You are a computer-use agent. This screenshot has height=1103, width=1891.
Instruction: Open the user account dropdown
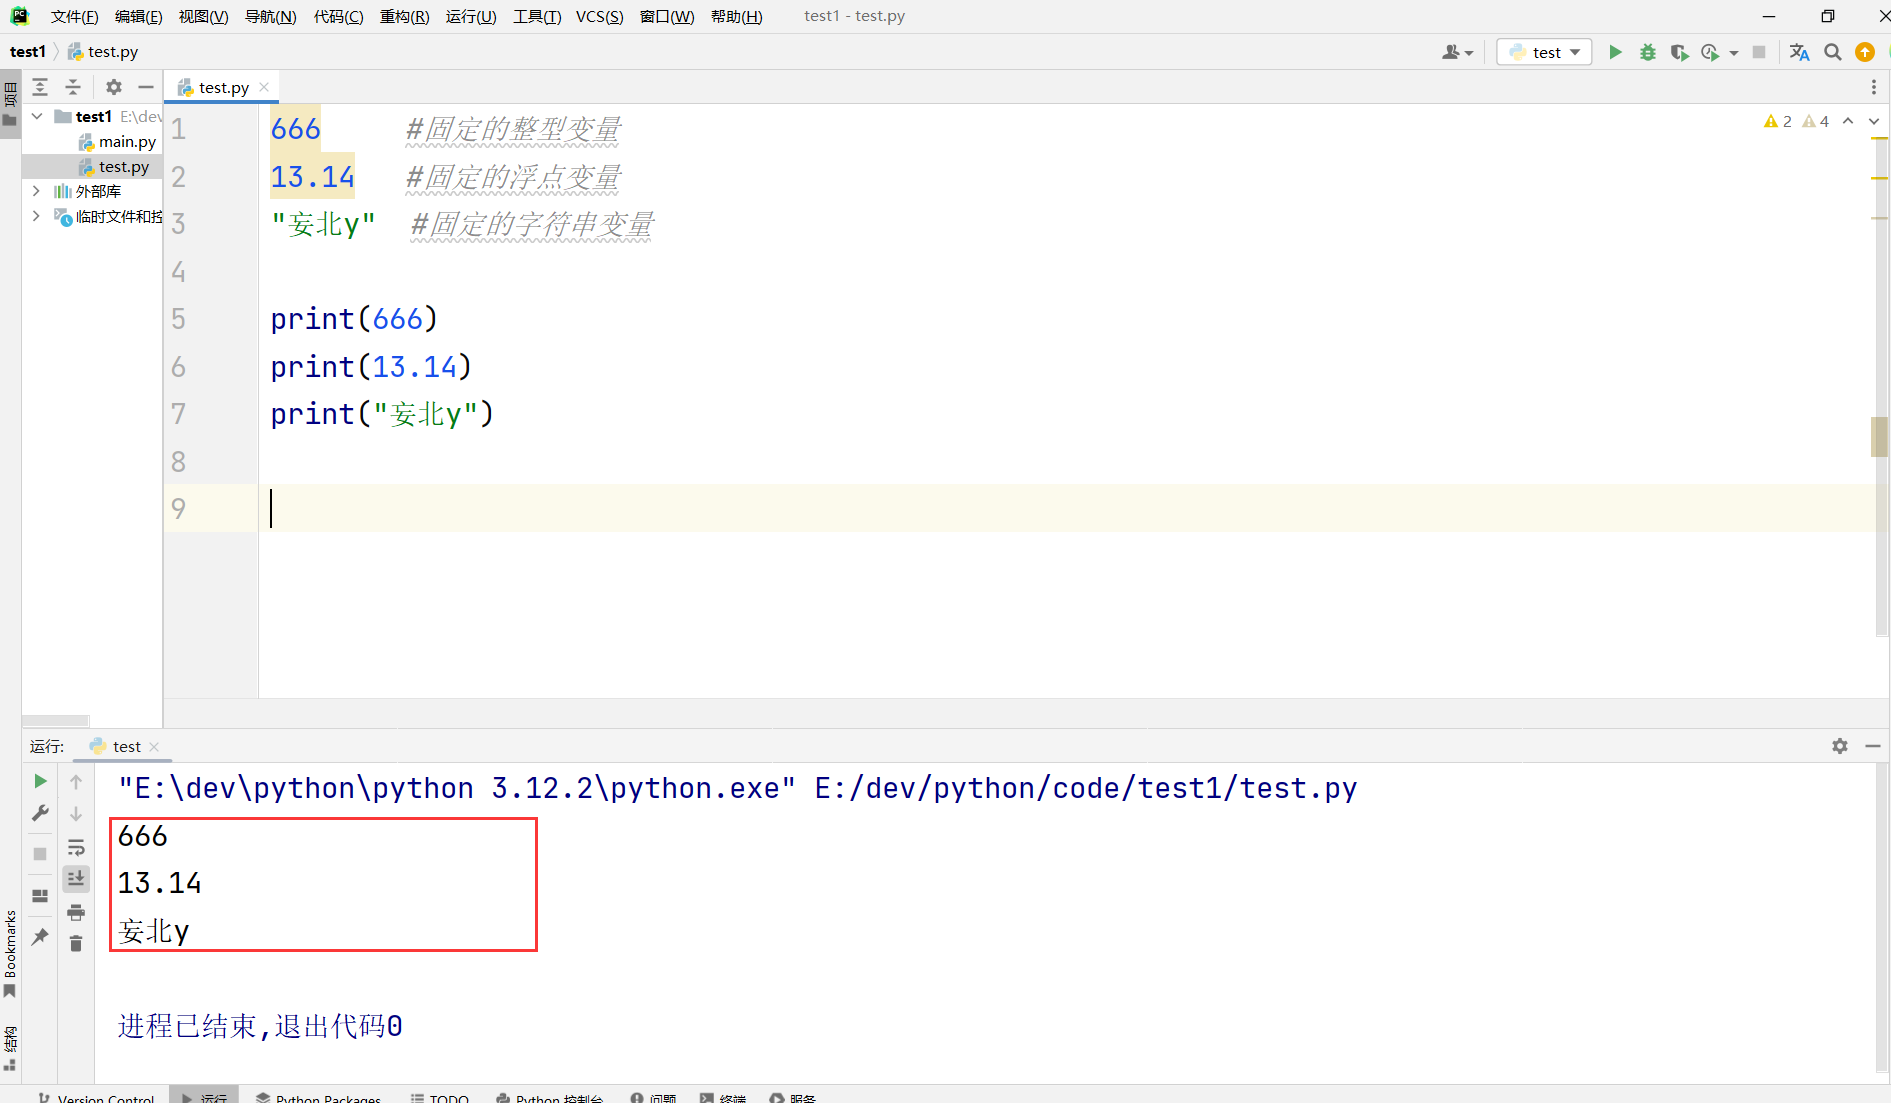[1457, 52]
